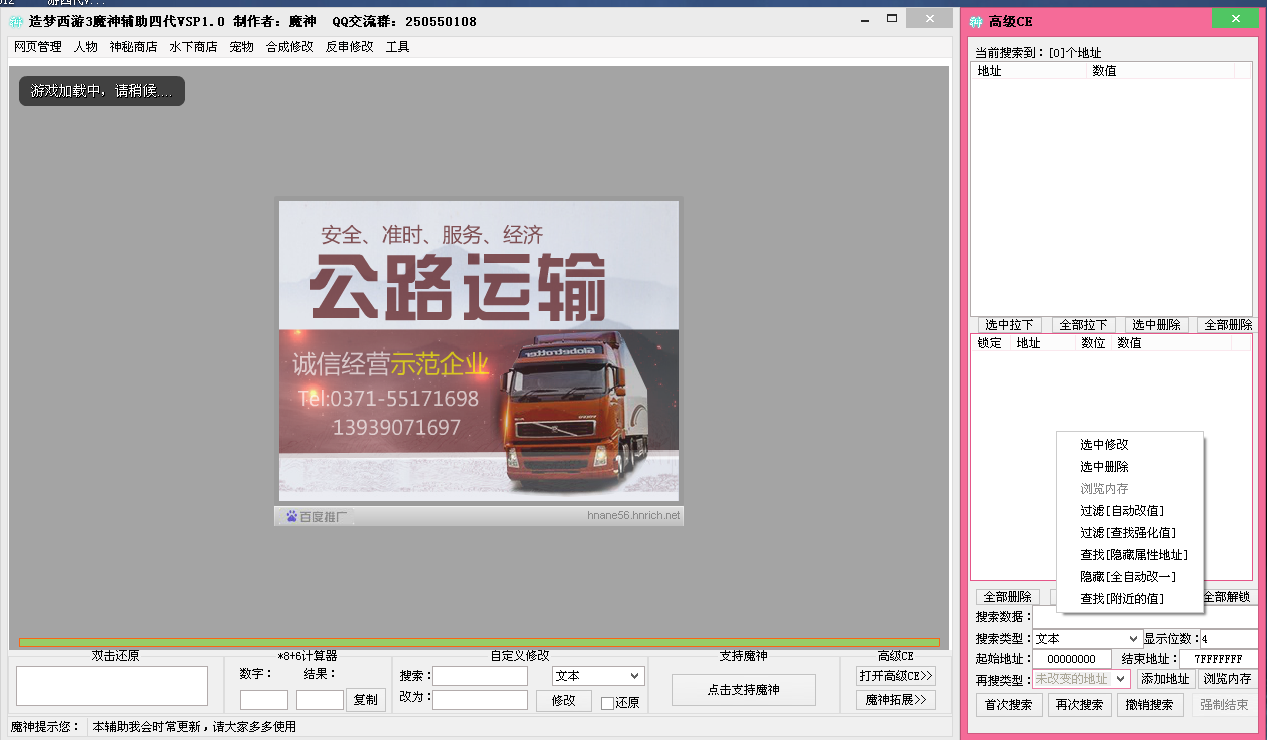This screenshot has height=740, width=1267.
Task: Click the 添加地址 button
Action: pyautogui.click(x=1166, y=679)
